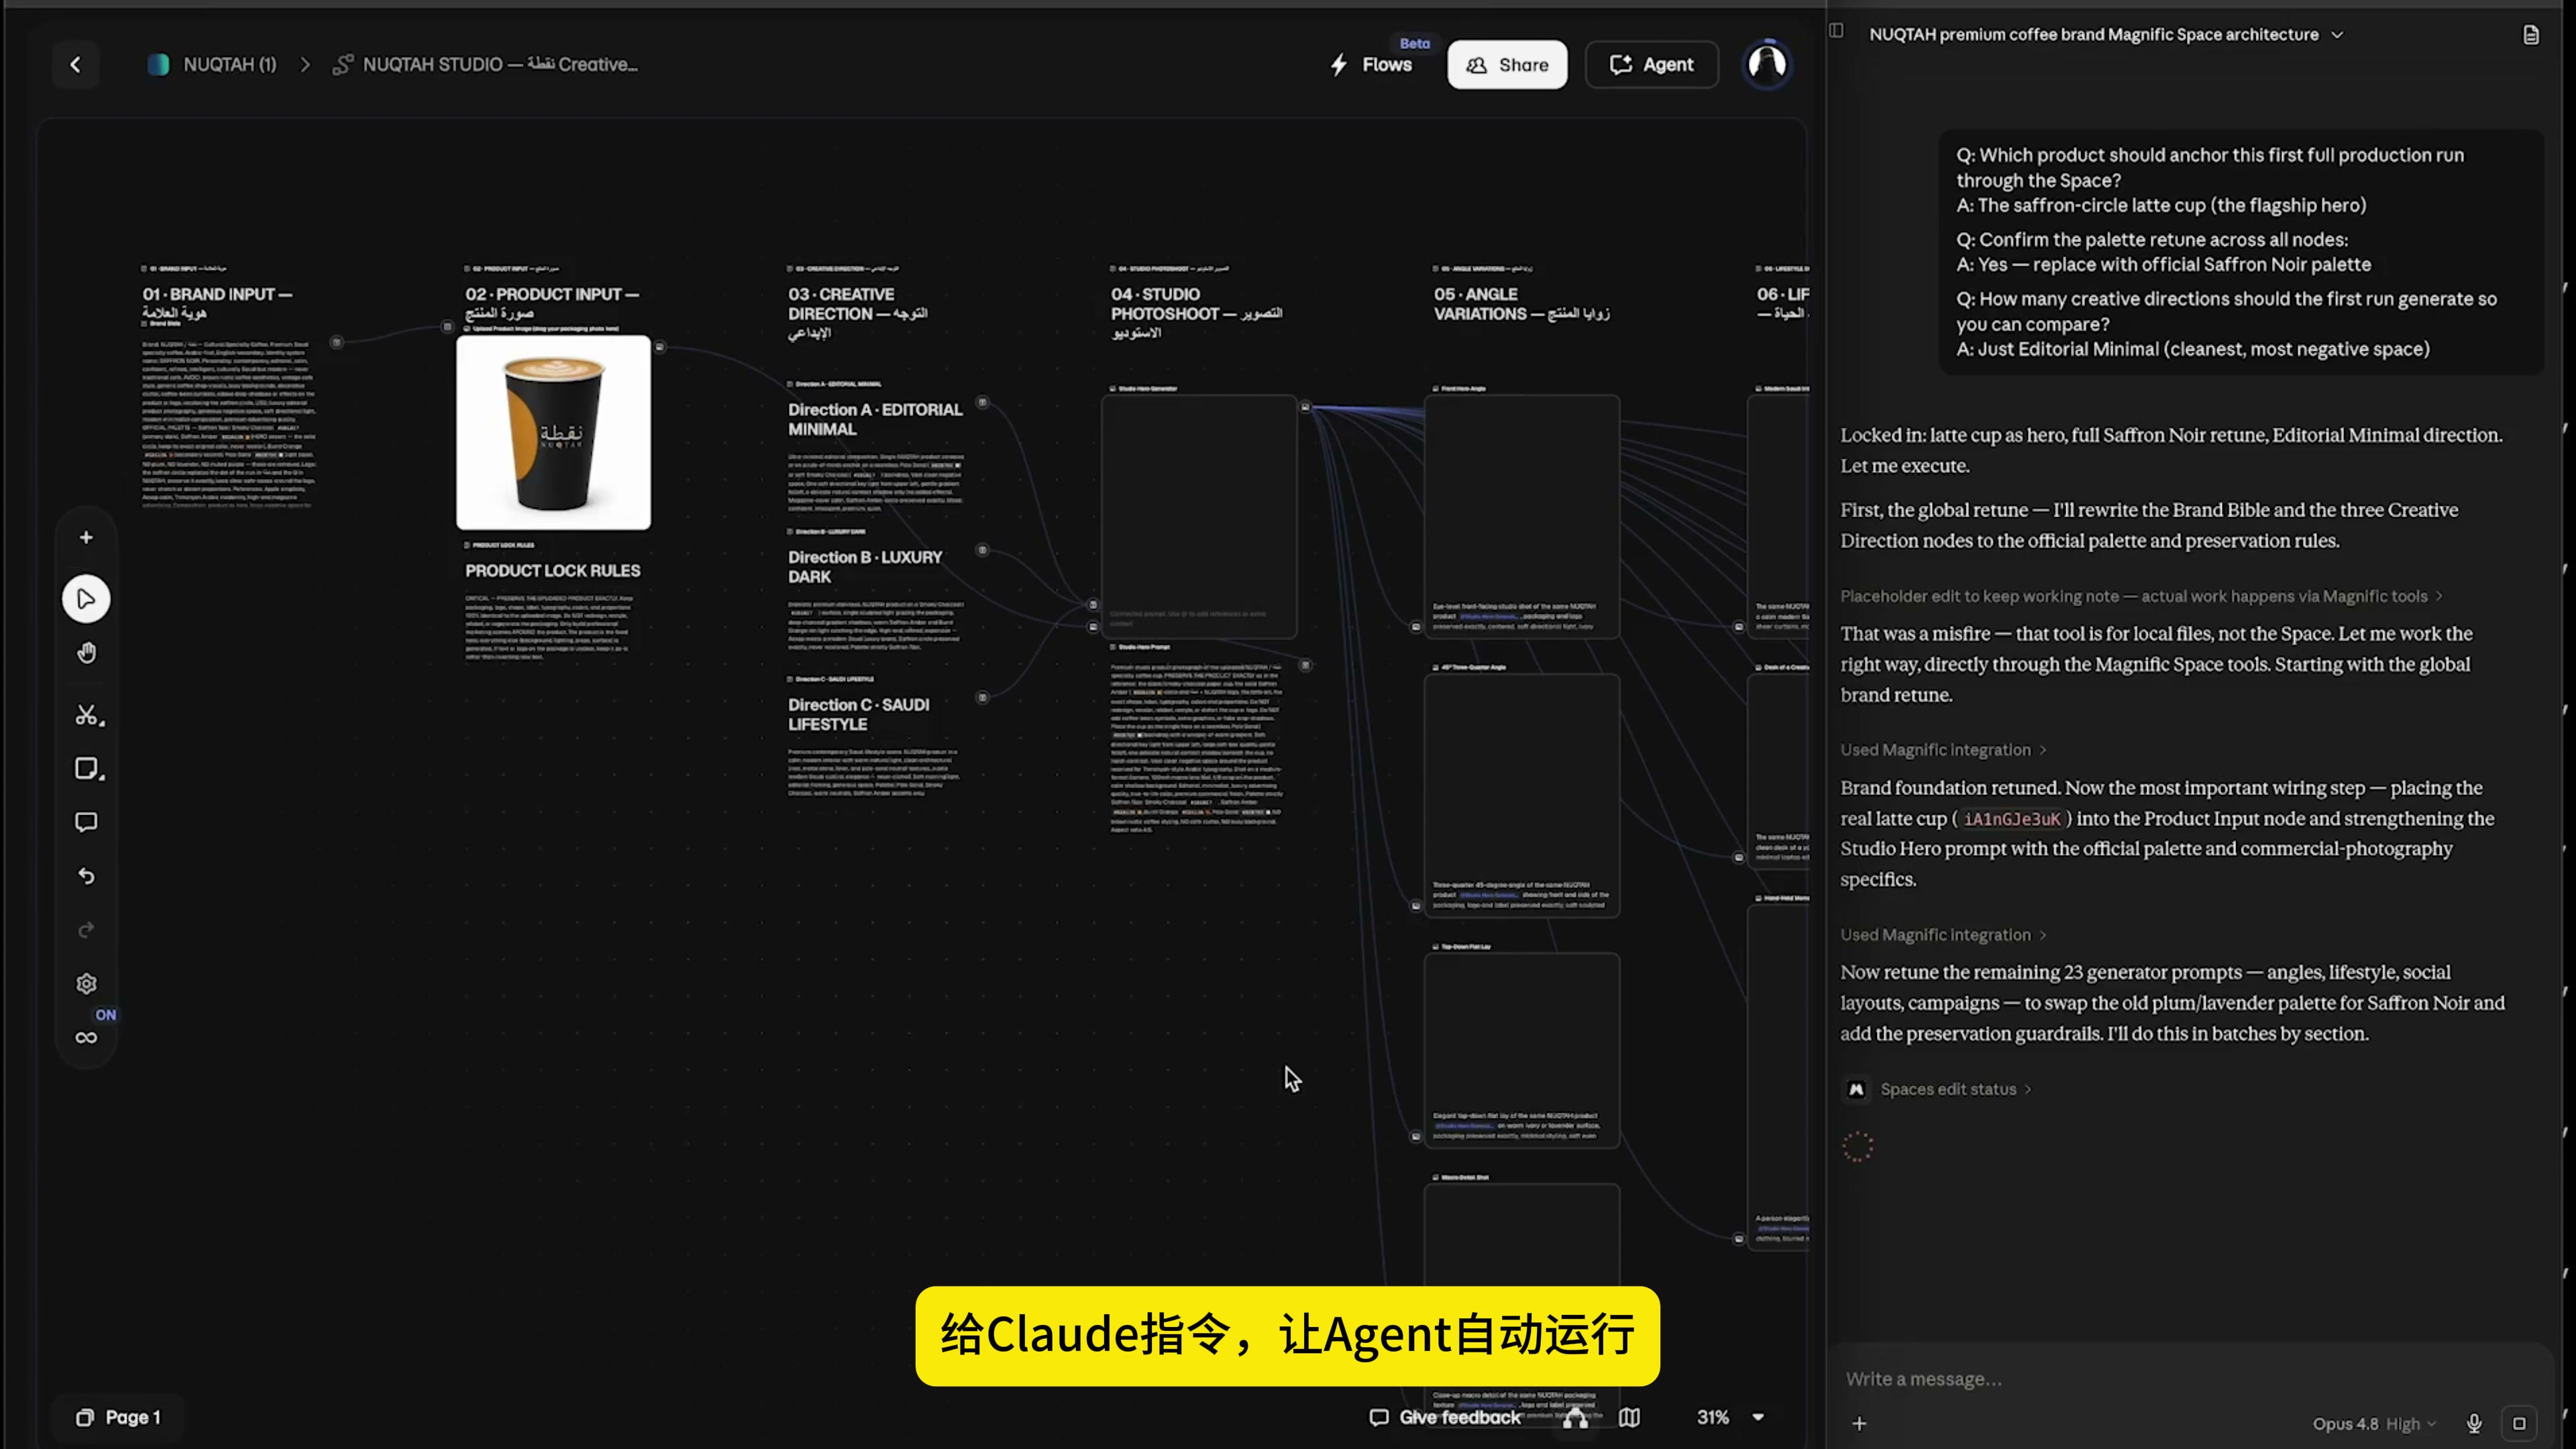Select the pointer selection tool

[86, 599]
